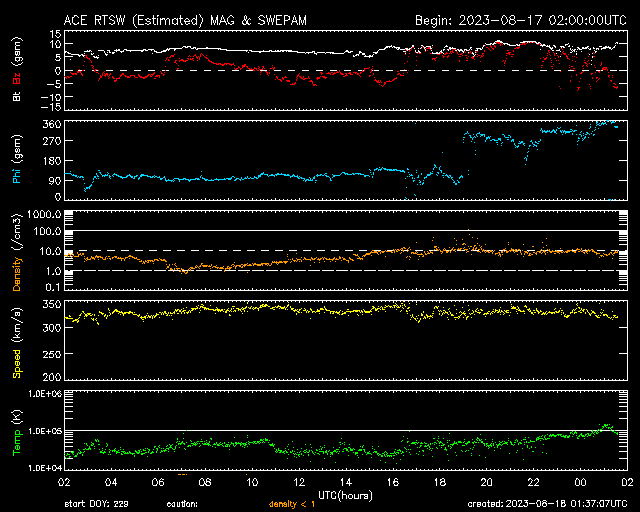Click the '22' hour label on time axis
This screenshot has height=512, width=640.
(533, 483)
